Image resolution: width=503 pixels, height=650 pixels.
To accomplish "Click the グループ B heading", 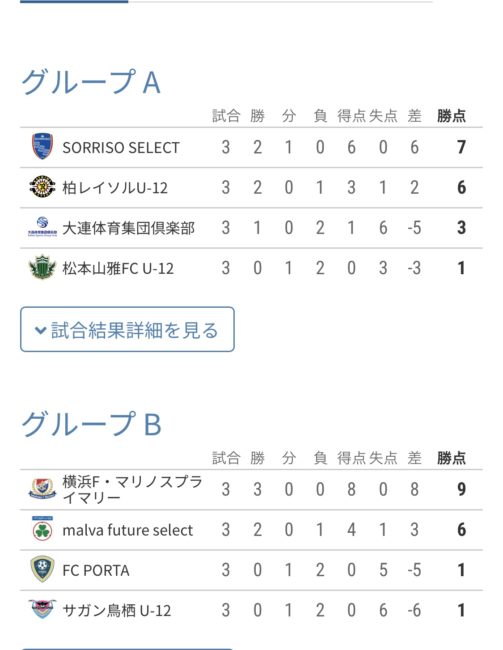I will 91,424.
